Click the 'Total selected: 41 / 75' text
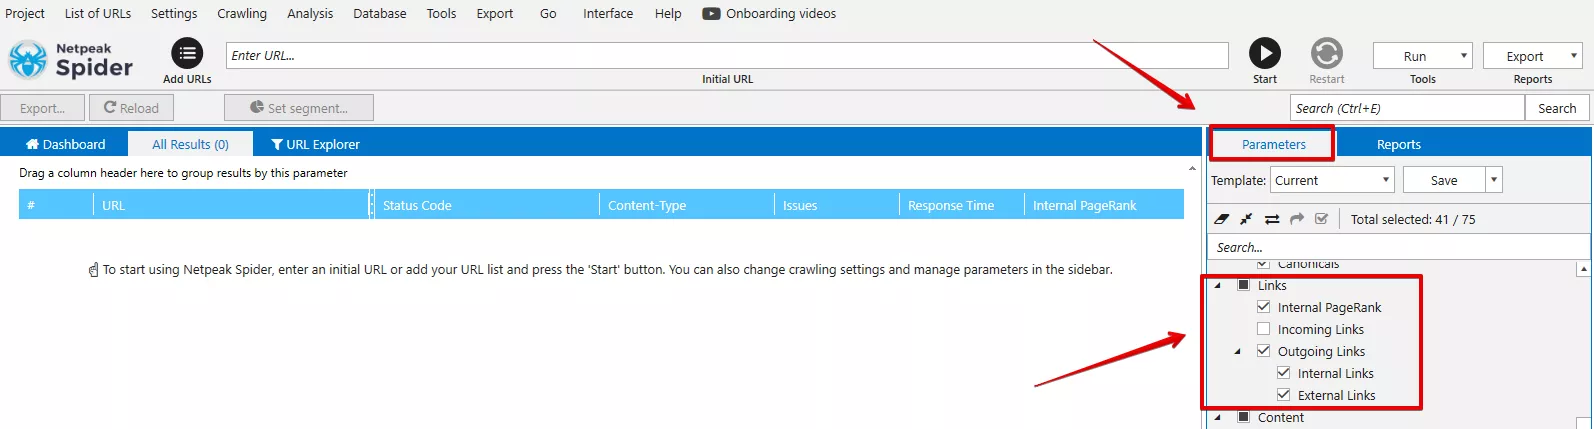Viewport: 1594px width, 429px height. (x=1412, y=219)
